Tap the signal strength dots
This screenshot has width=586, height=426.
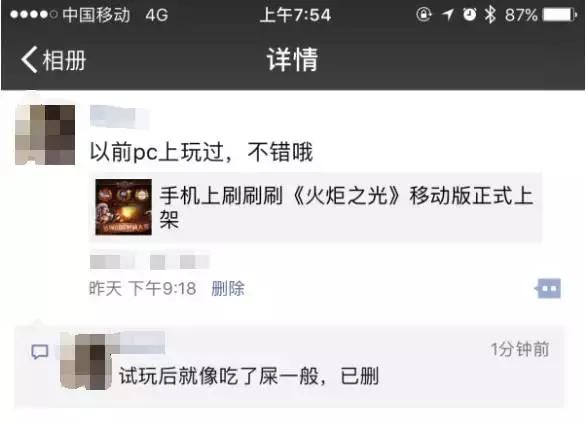(x=34, y=15)
